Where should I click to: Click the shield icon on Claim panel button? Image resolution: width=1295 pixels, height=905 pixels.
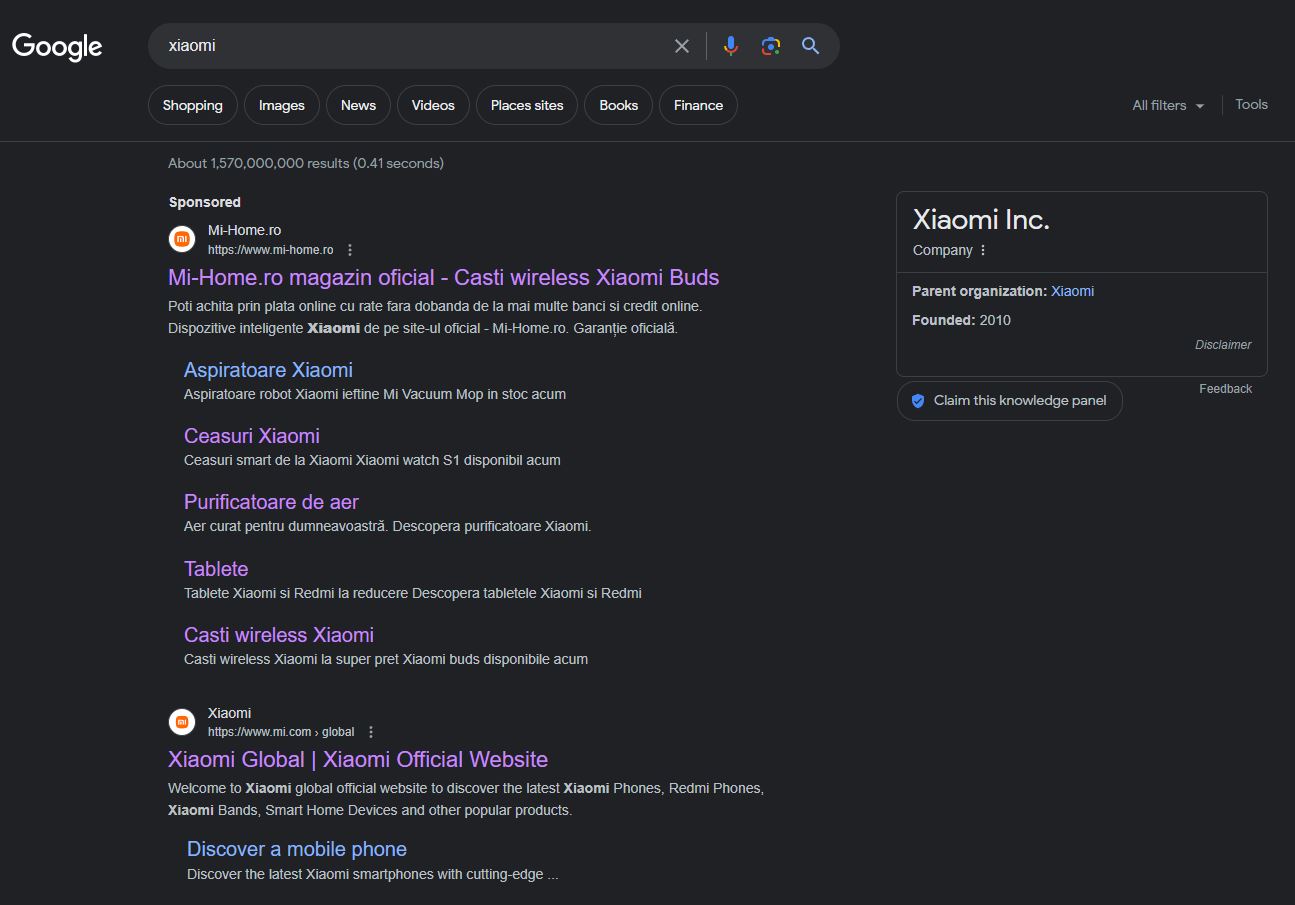coord(918,401)
